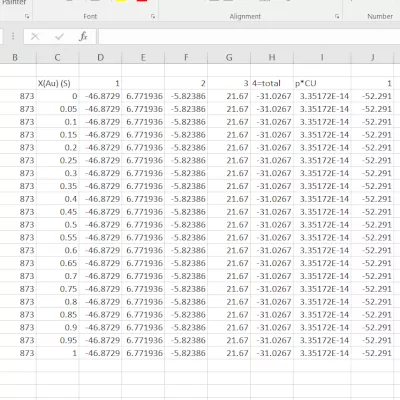Screen dimensions: 400x400
Task: Select the 4=total header cell
Action: [x=272, y=83]
